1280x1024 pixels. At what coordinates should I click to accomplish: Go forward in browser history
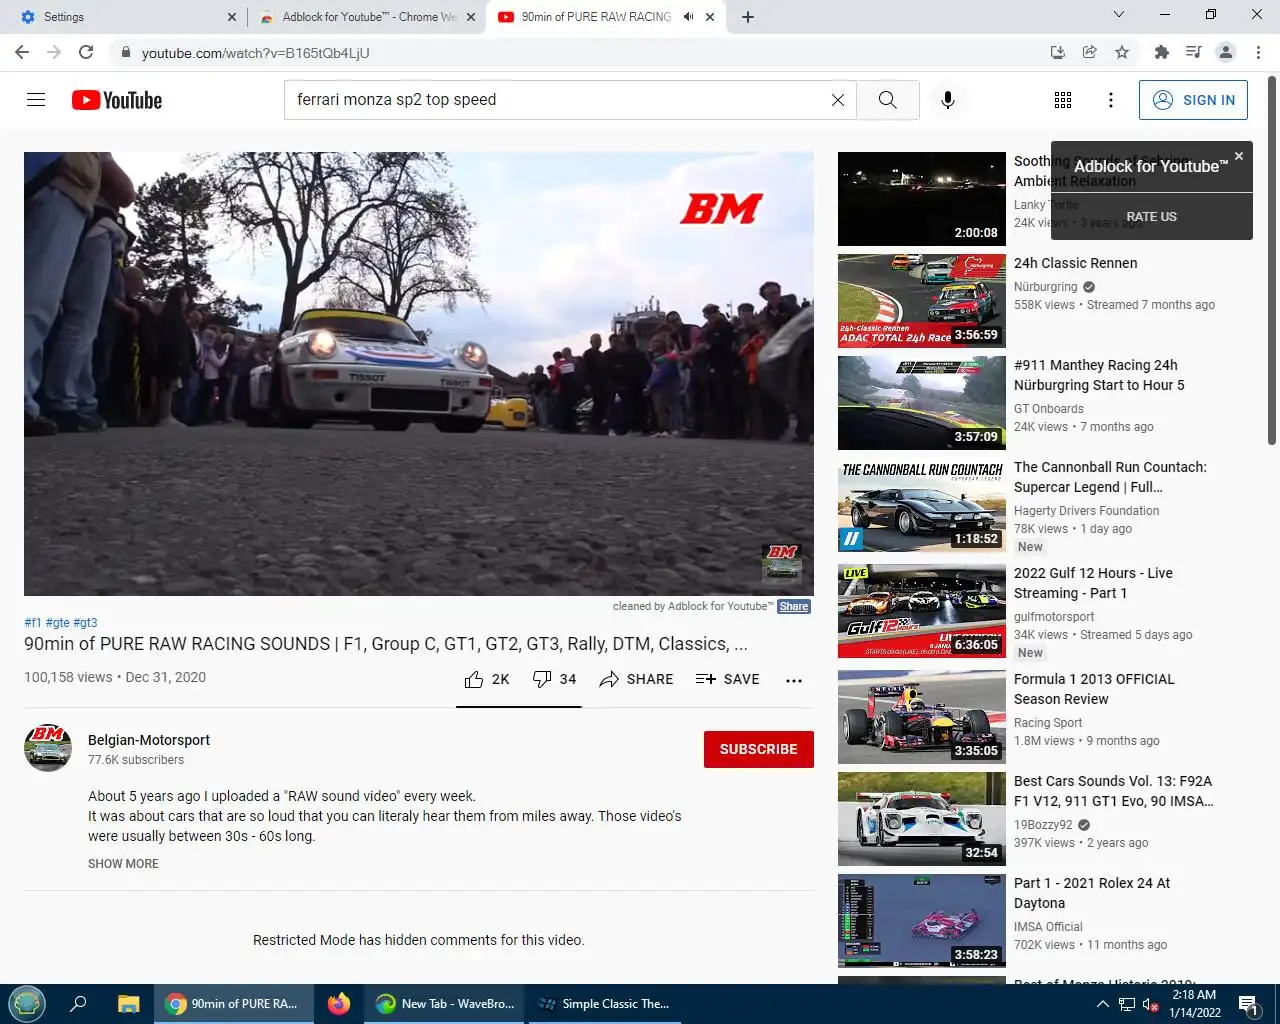click(54, 52)
